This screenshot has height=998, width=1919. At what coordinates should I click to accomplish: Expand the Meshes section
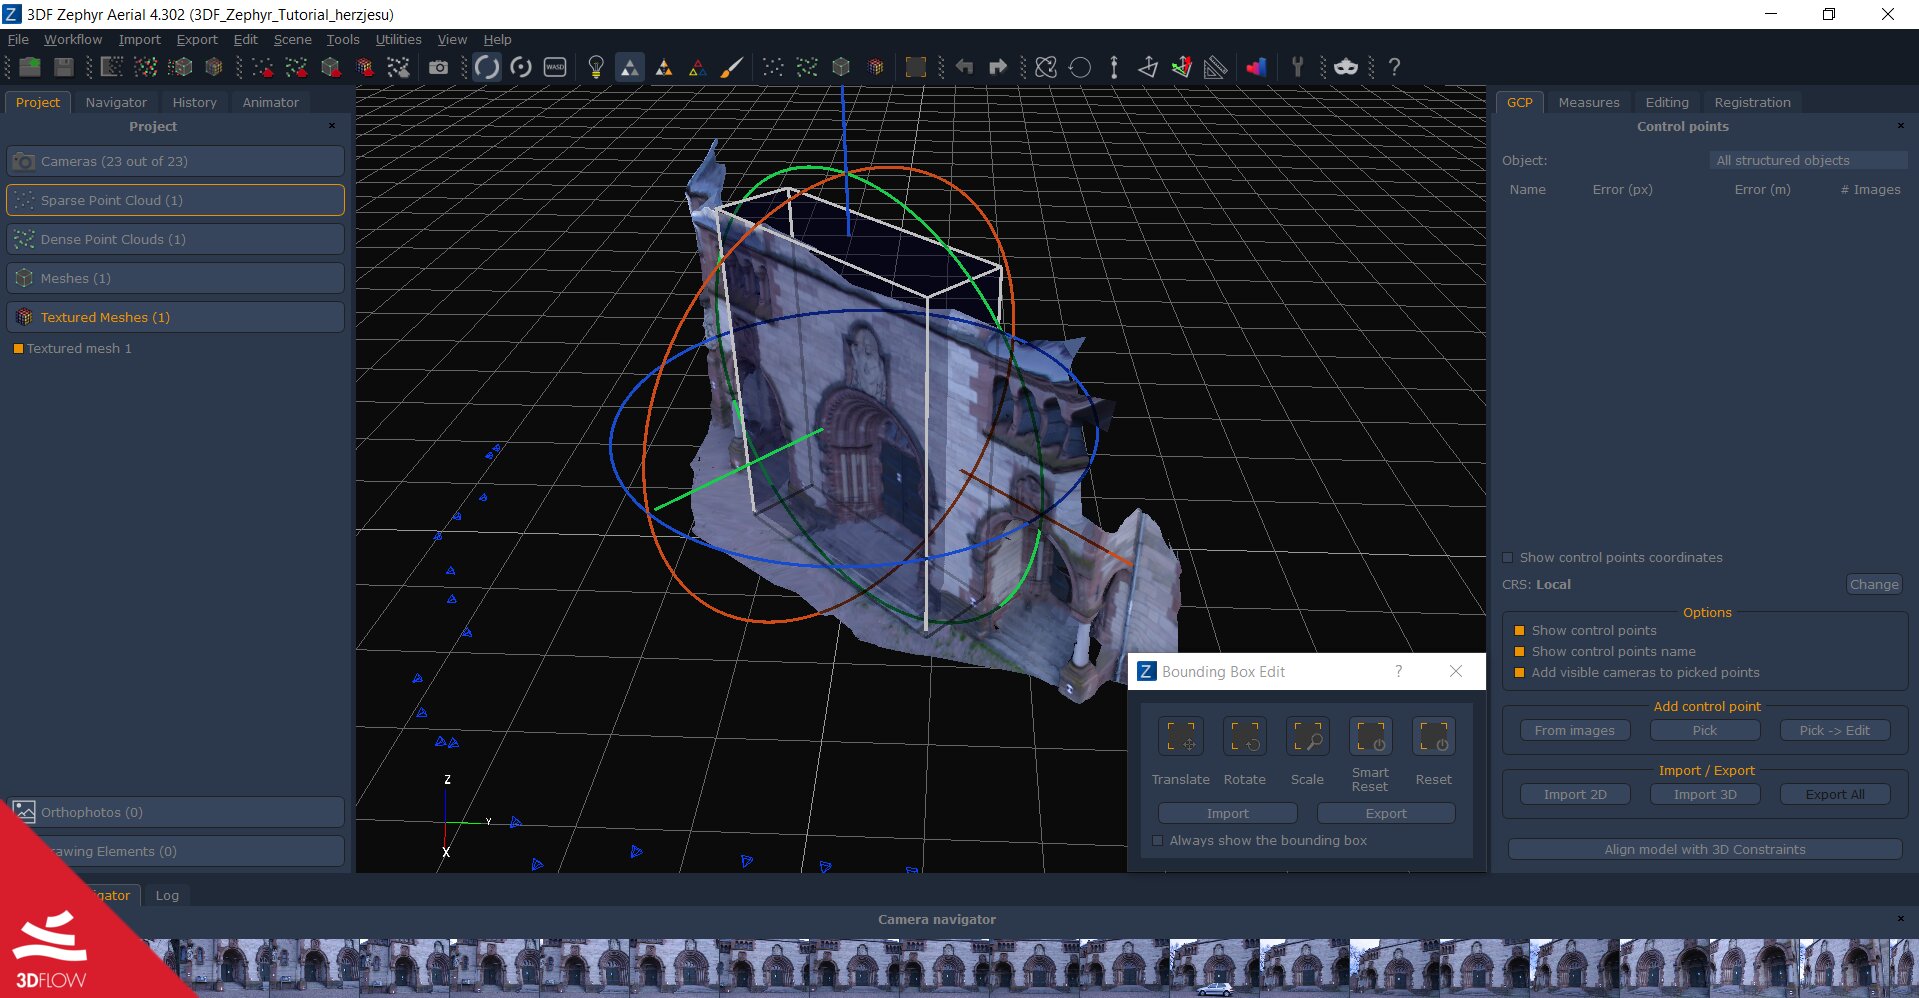pyautogui.click(x=175, y=278)
